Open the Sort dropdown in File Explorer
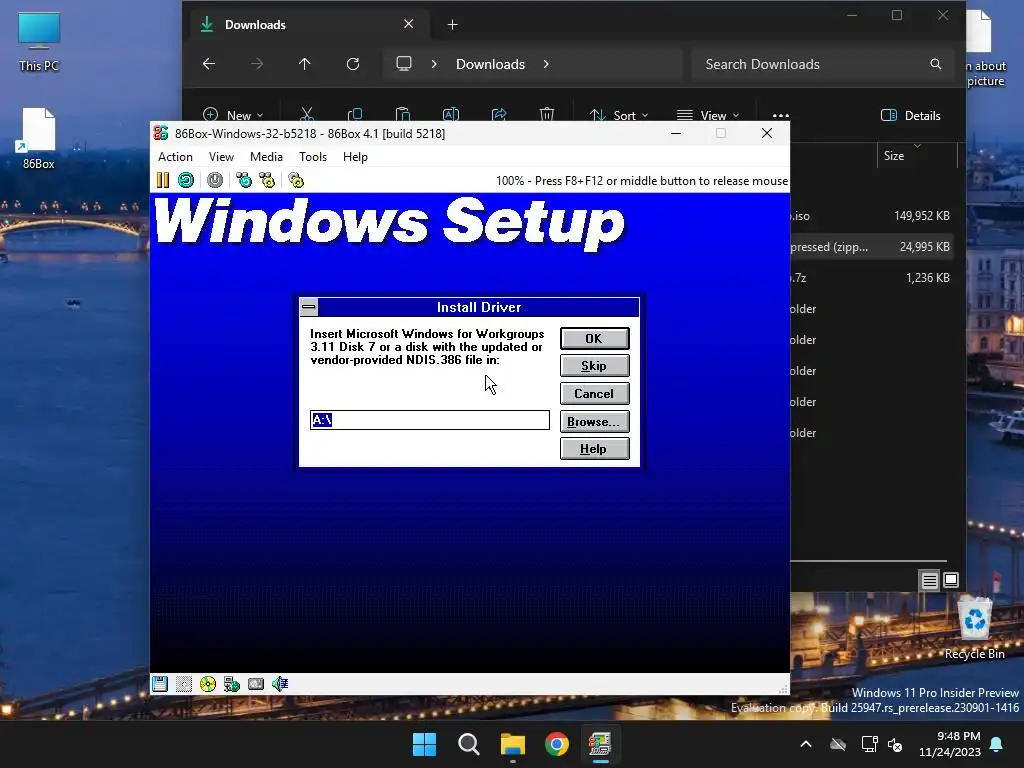 [x=619, y=116]
